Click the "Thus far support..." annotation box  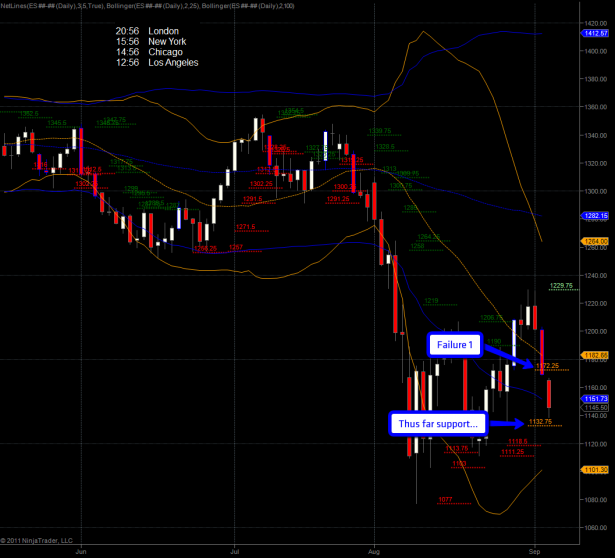pos(439,422)
